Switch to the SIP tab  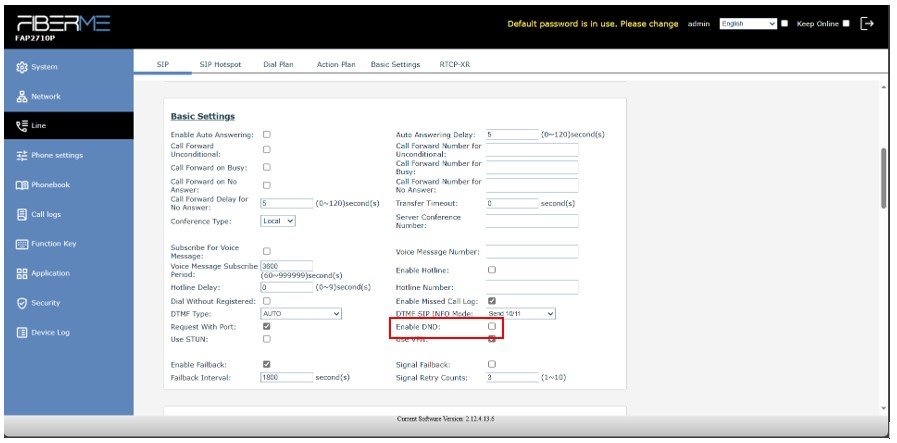point(162,65)
